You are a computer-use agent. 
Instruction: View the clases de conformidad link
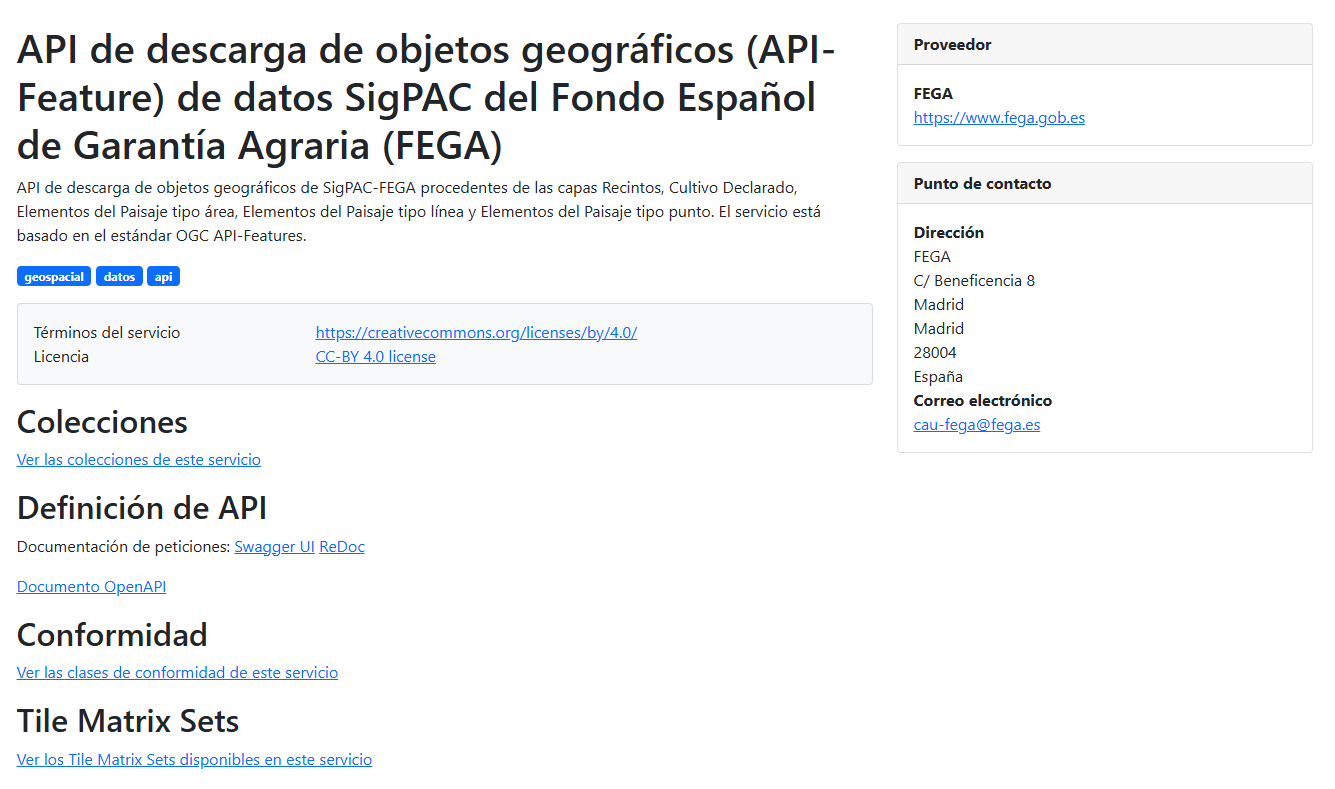coord(177,673)
